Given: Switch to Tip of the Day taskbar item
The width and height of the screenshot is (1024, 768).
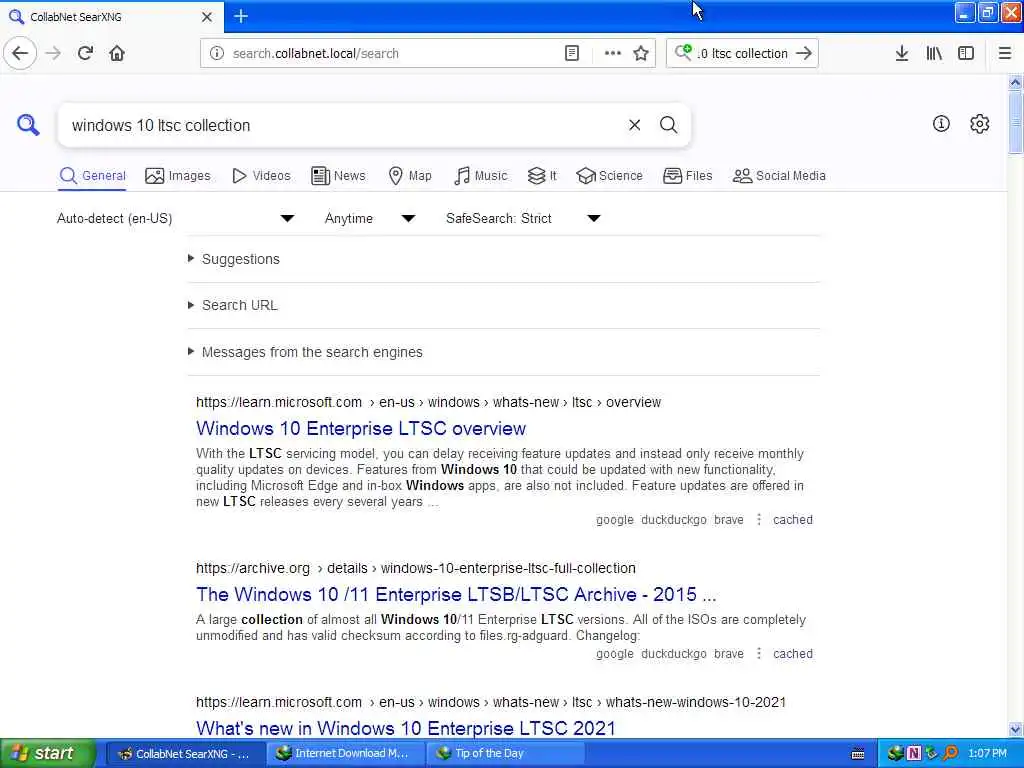Looking at the screenshot, I should (505, 753).
